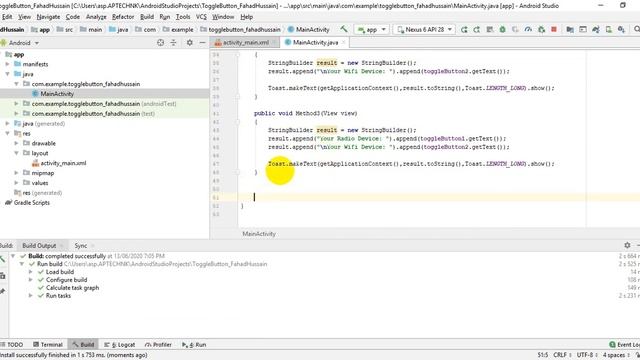This screenshot has width=640, height=360.
Task: Click the Rerun app icon in toolbar
Action: (464, 29)
